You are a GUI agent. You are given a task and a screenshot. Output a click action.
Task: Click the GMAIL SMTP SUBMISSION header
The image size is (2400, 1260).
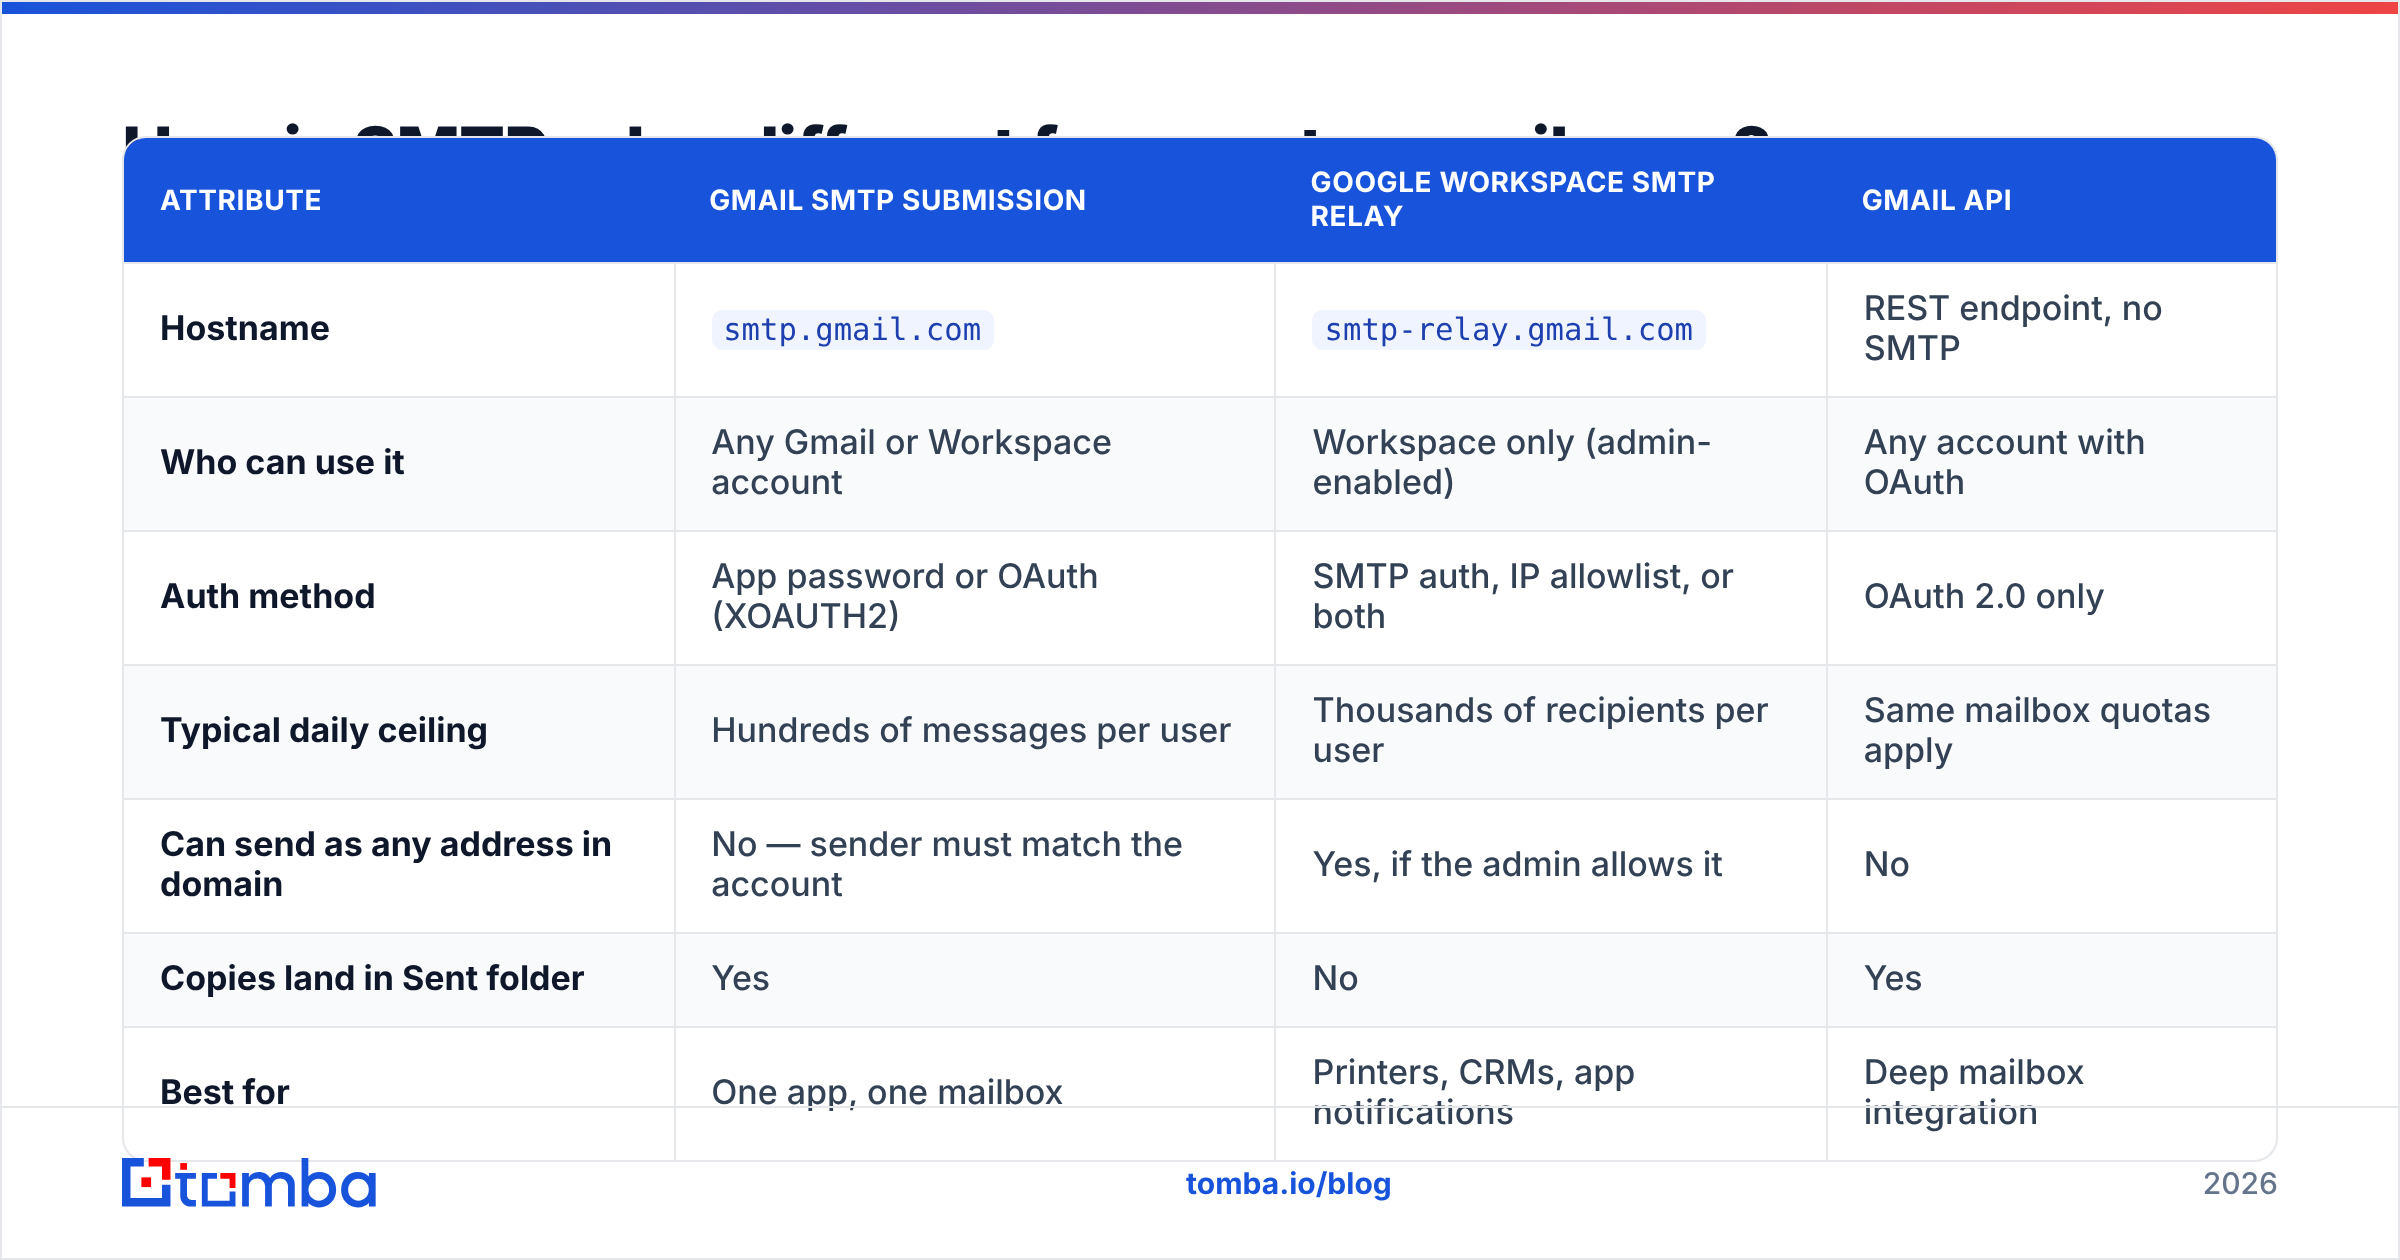897,200
